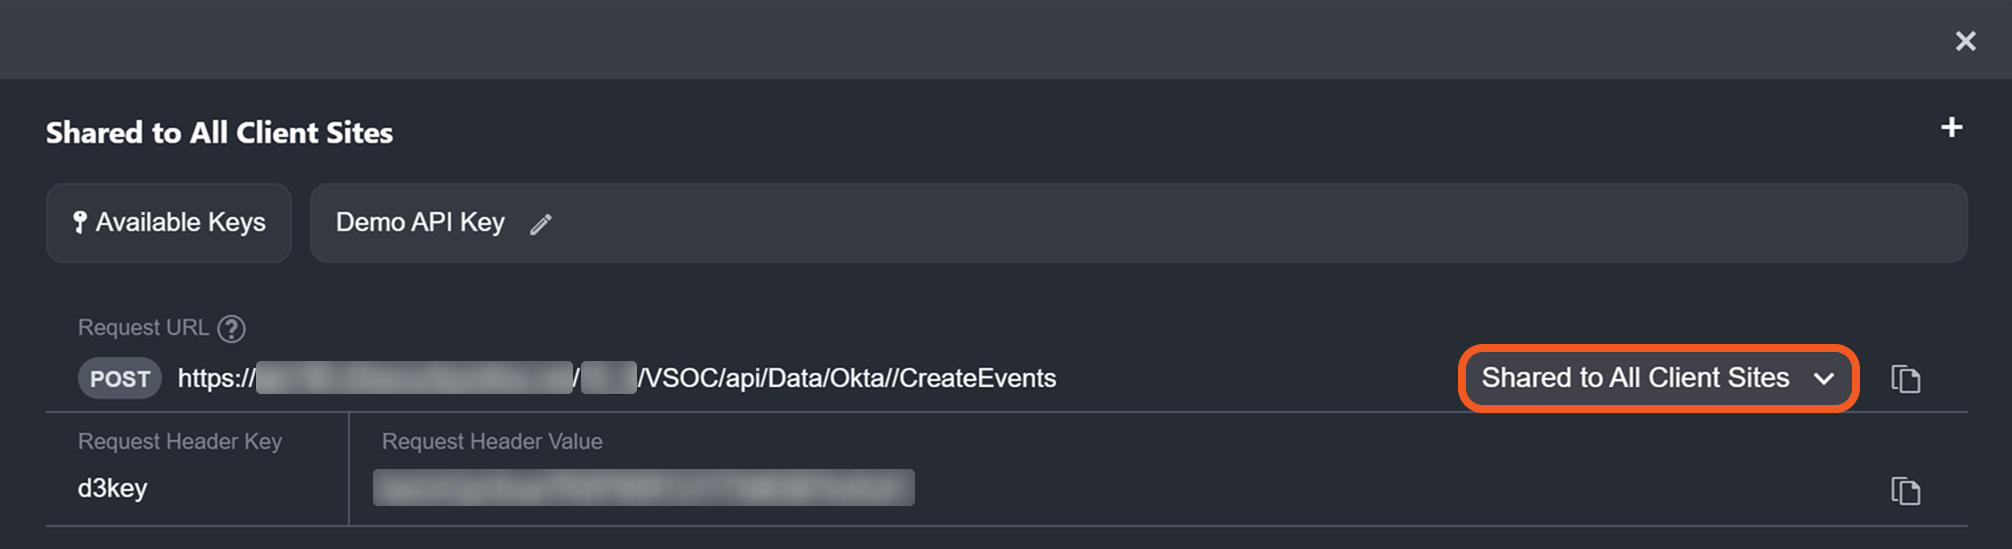Click the d3key header key value
The height and width of the screenshot is (549, 2012).
(x=112, y=488)
